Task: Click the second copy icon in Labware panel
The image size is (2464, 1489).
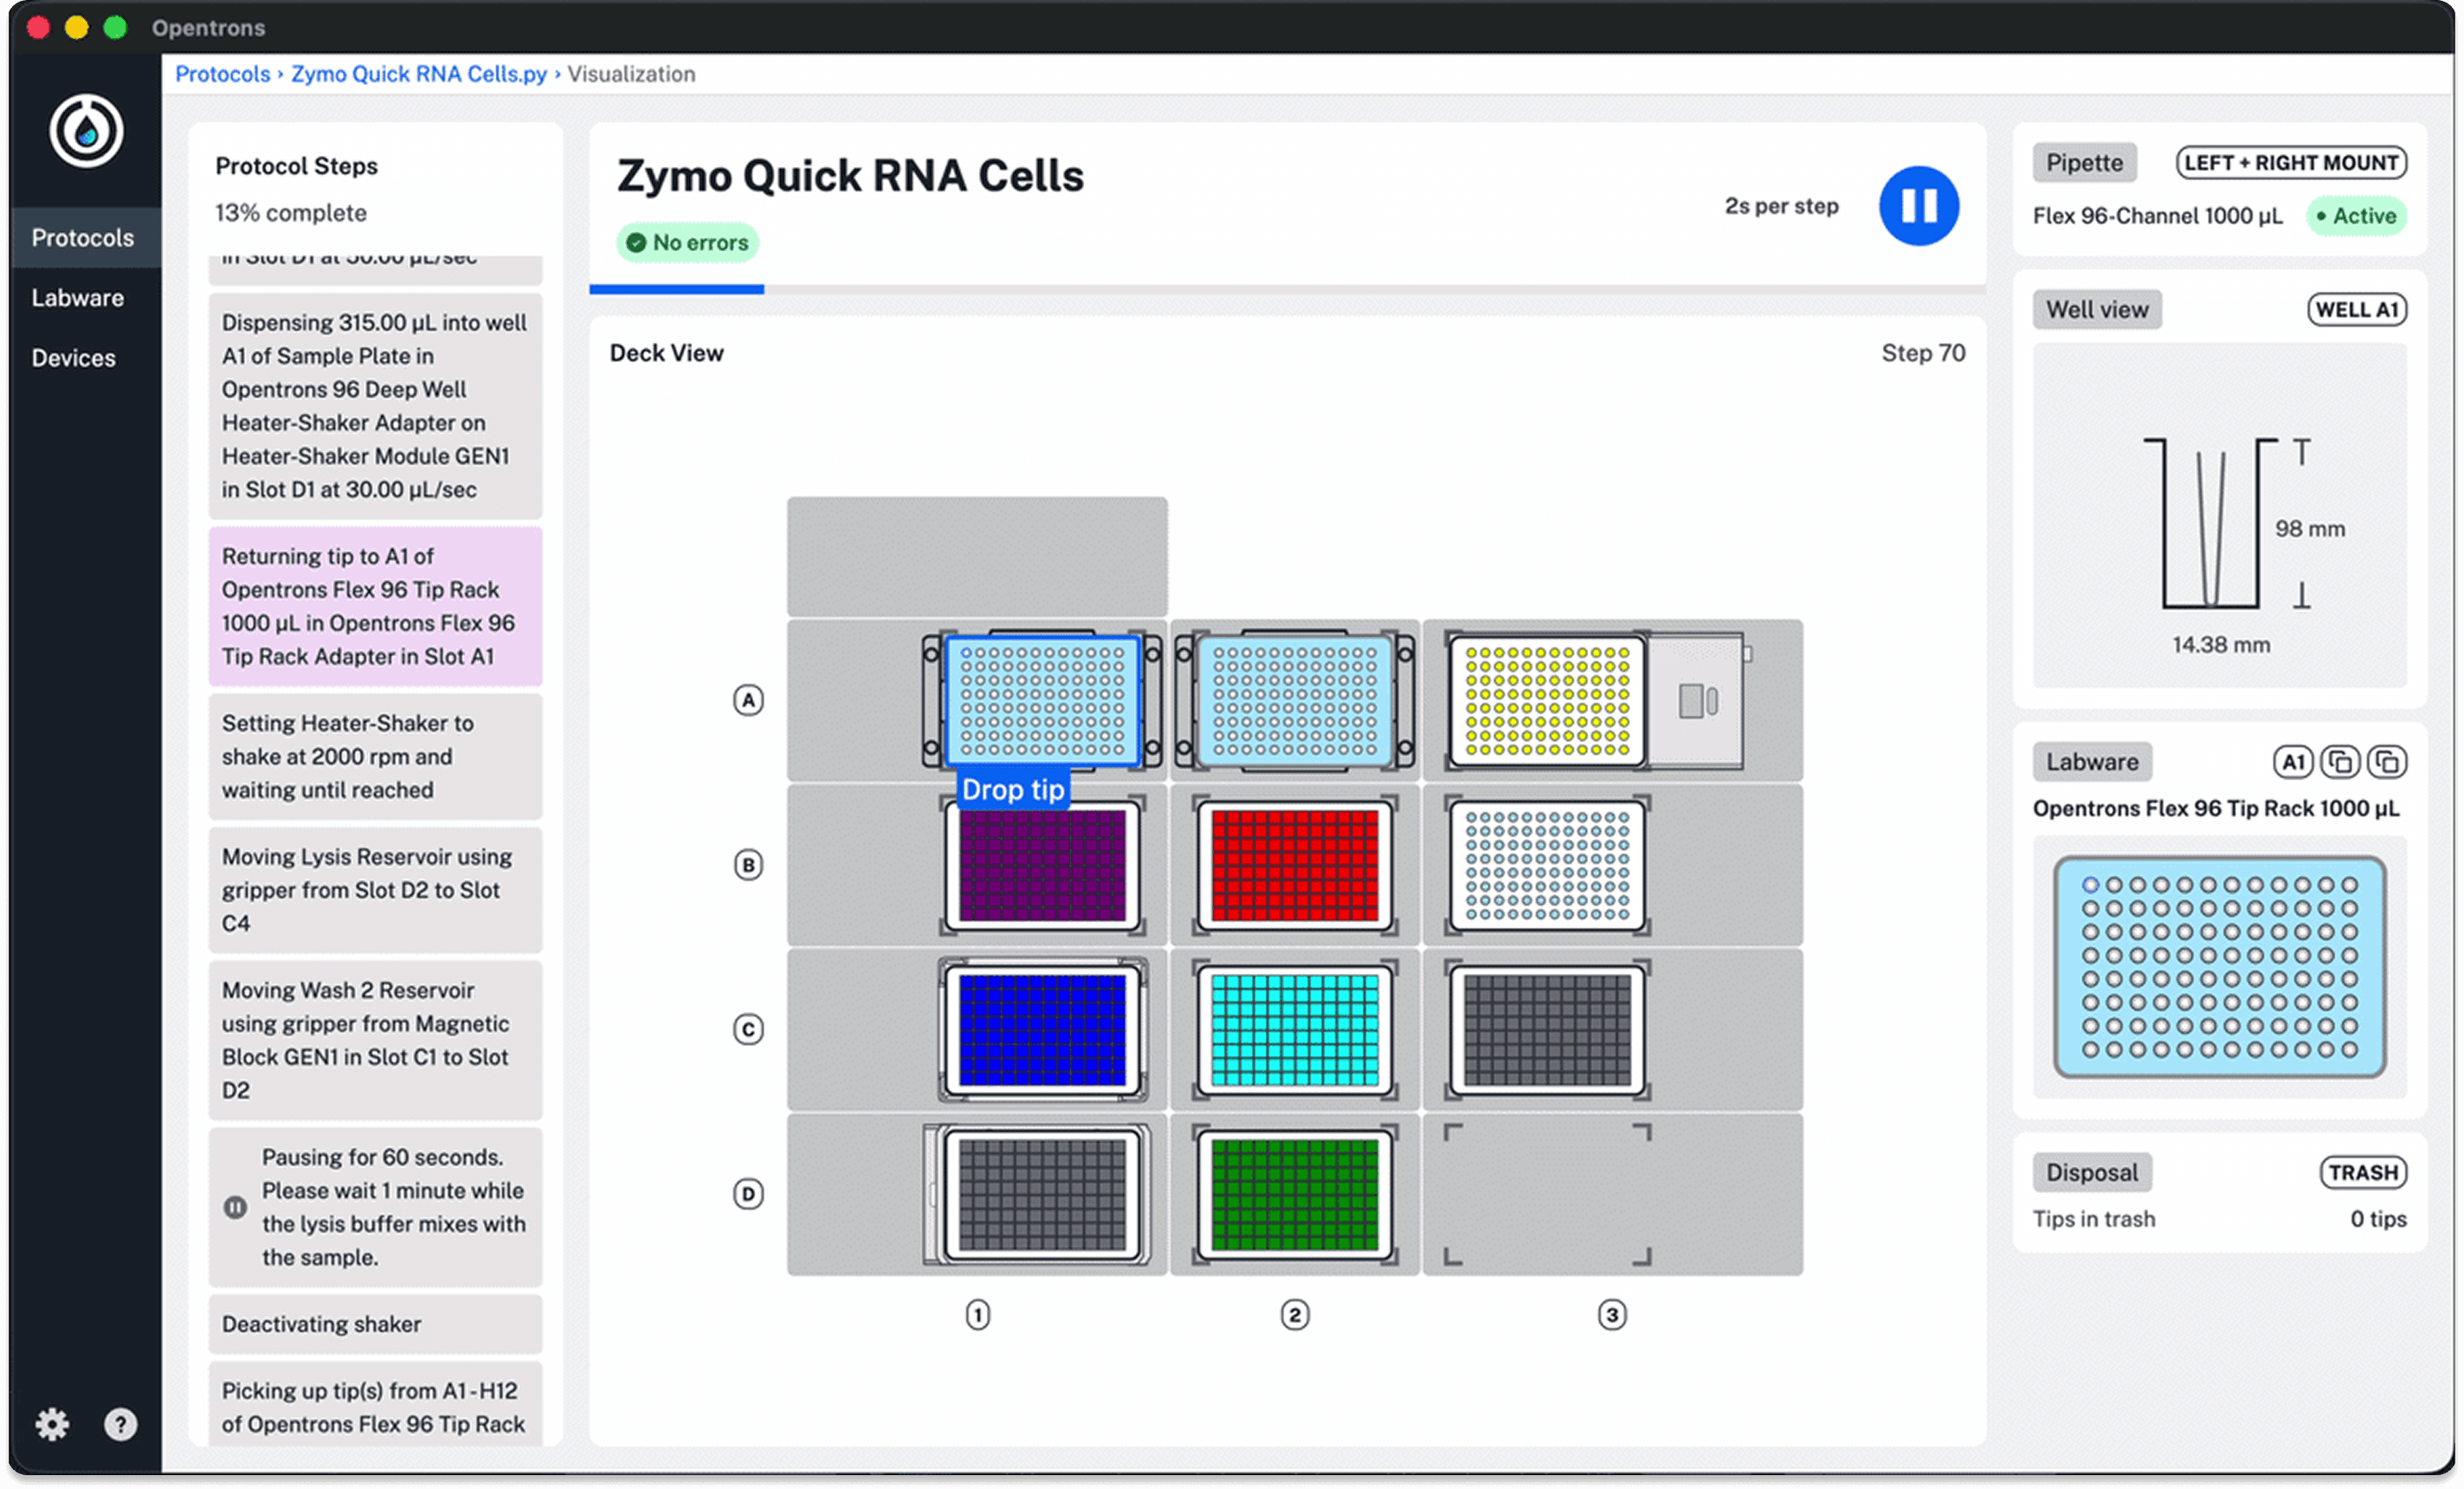Action: (x=2387, y=762)
